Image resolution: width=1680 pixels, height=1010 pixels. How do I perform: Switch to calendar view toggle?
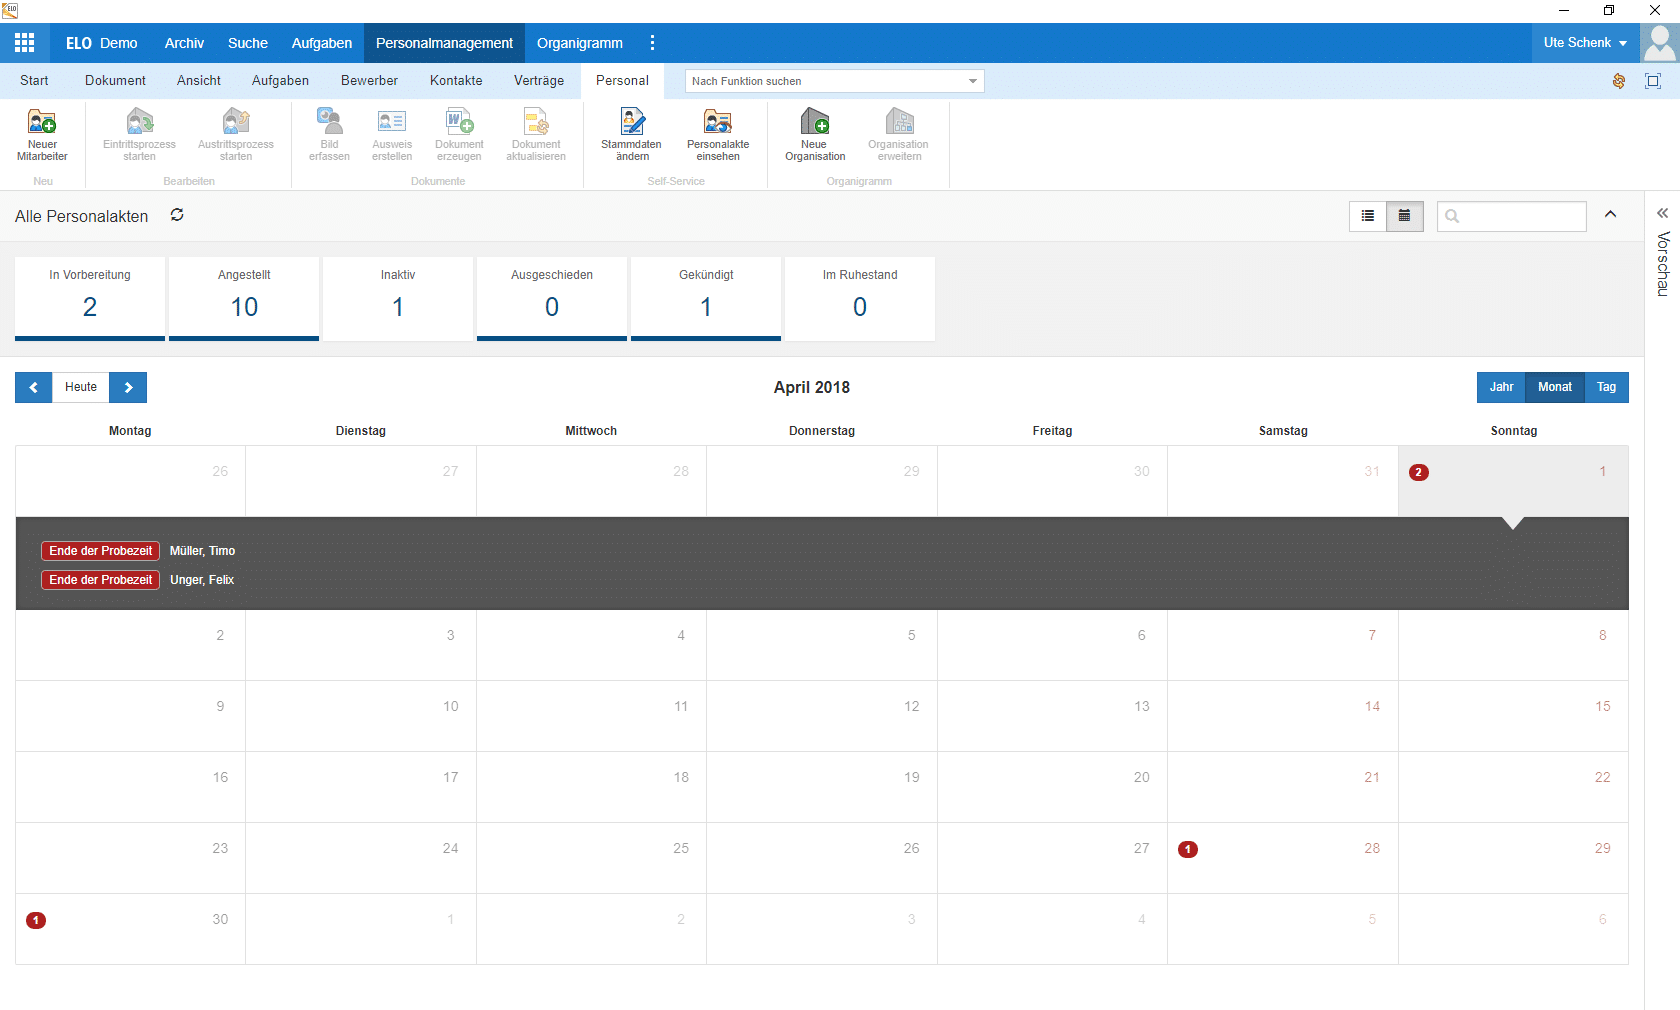[x=1405, y=216]
